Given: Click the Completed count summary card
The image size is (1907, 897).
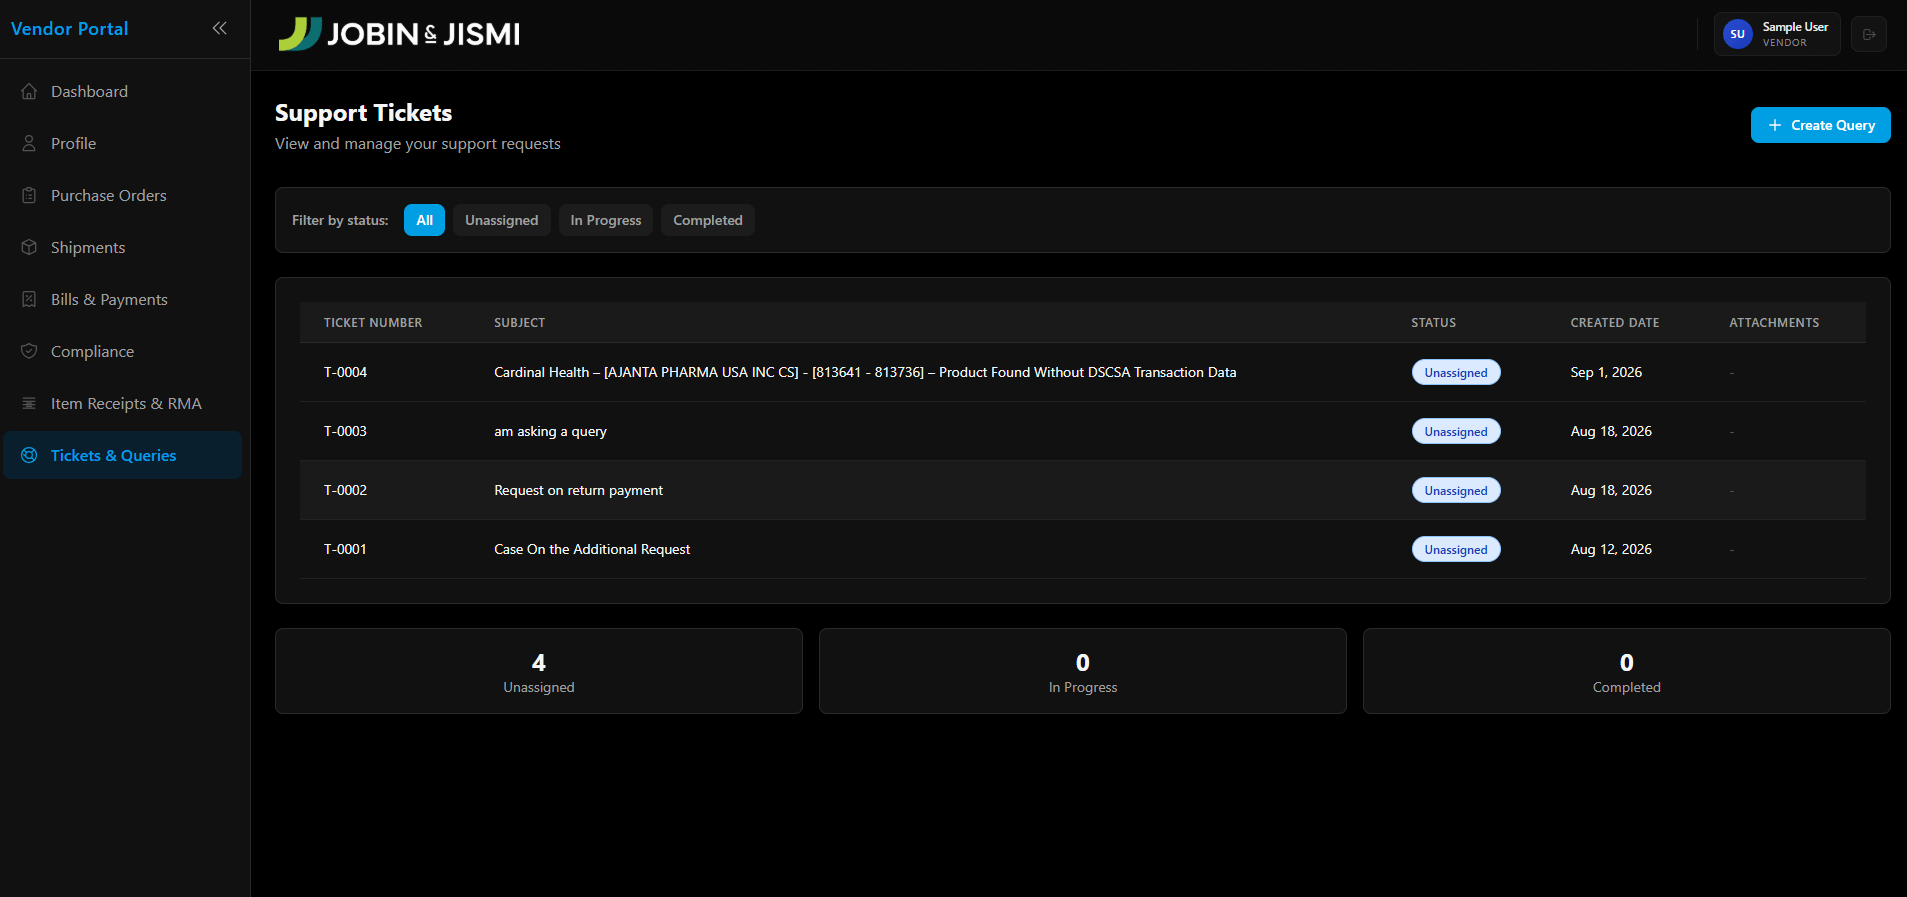Looking at the screenshot, I should tap(1627, 671).
